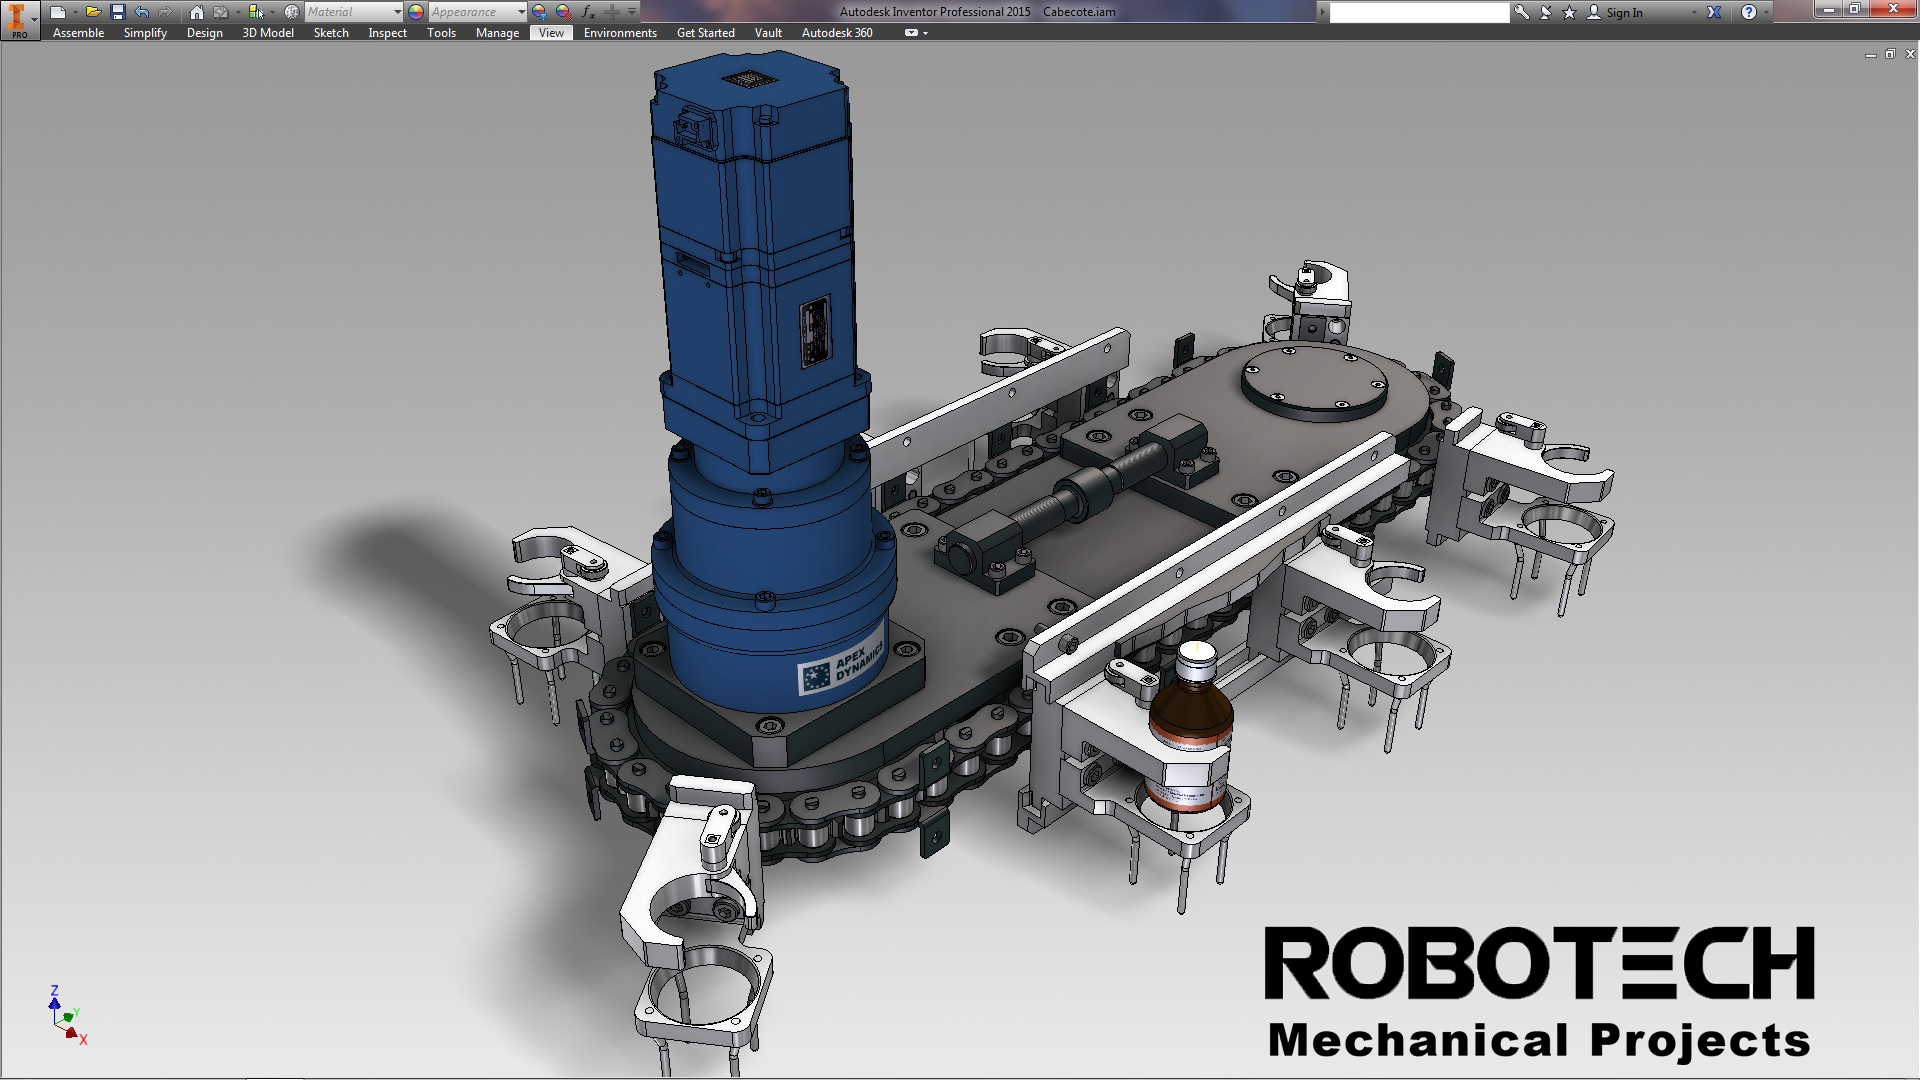Image resolution: width=1920 pixels, height=1080 pixels.
Task: Click the Sign In link
Action: coord(1625,12)
